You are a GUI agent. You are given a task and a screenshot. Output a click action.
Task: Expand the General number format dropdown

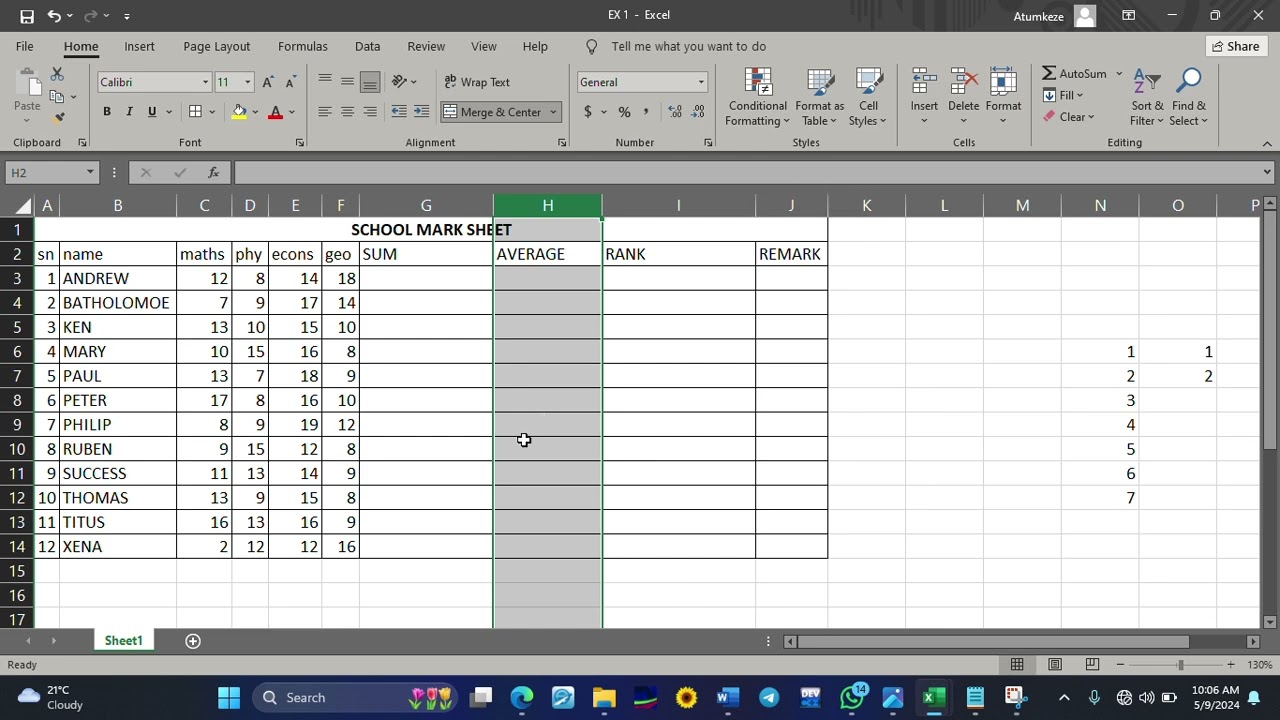click(x=701, y=82)
